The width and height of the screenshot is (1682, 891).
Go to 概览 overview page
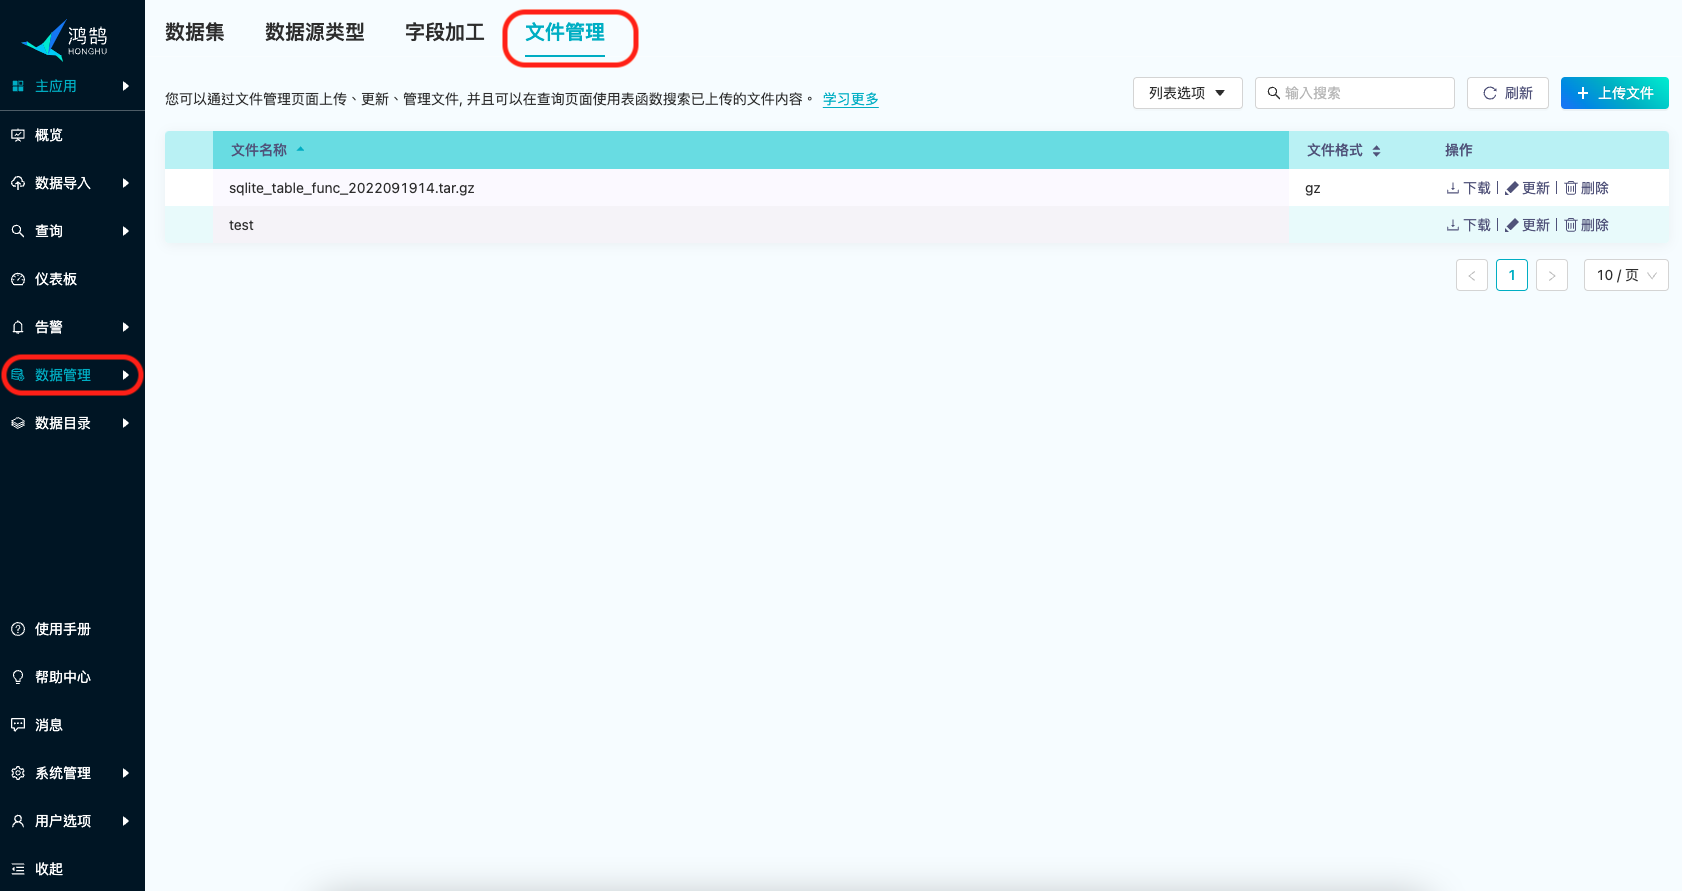[49, 135]
